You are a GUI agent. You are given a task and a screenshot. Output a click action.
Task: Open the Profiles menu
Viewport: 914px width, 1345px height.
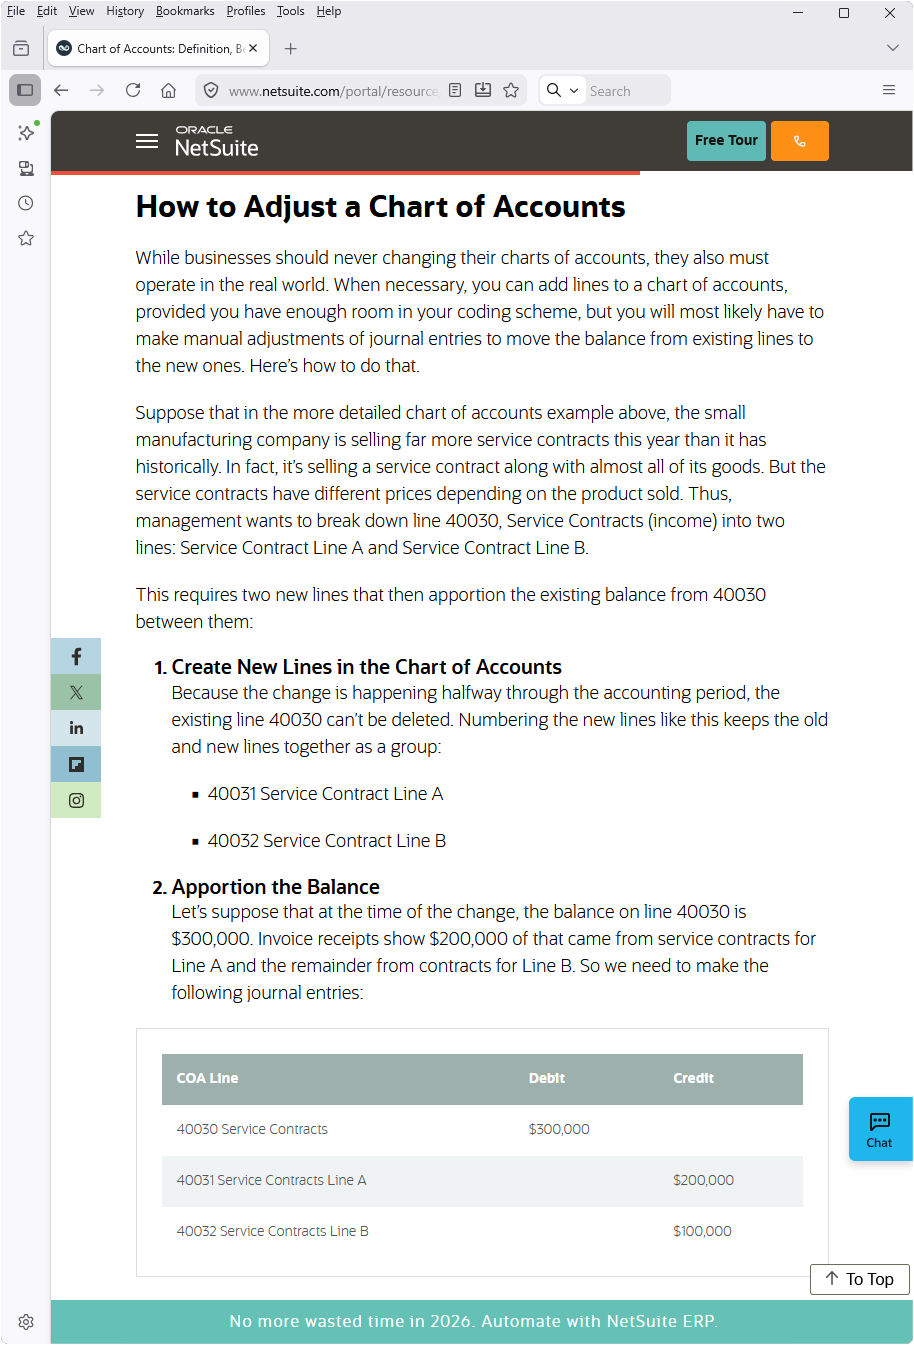coord(246,11)
